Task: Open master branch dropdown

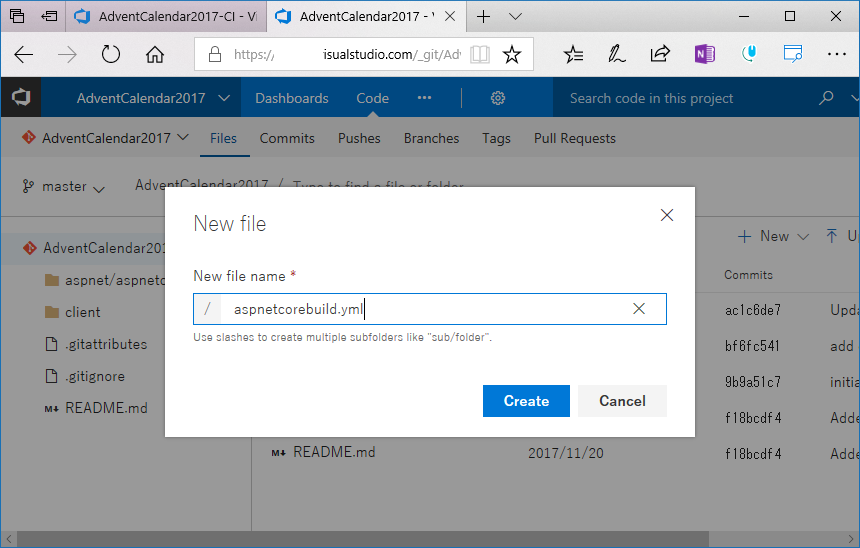Action: click(x=63, y=187)
